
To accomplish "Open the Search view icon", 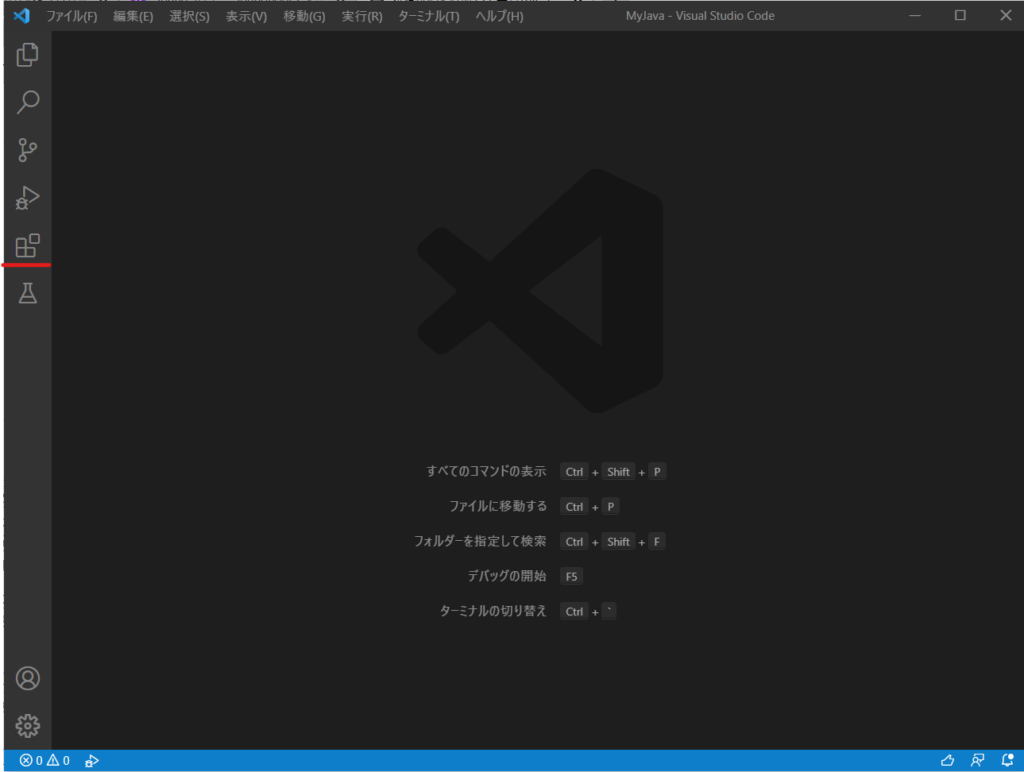I will 28,102.
